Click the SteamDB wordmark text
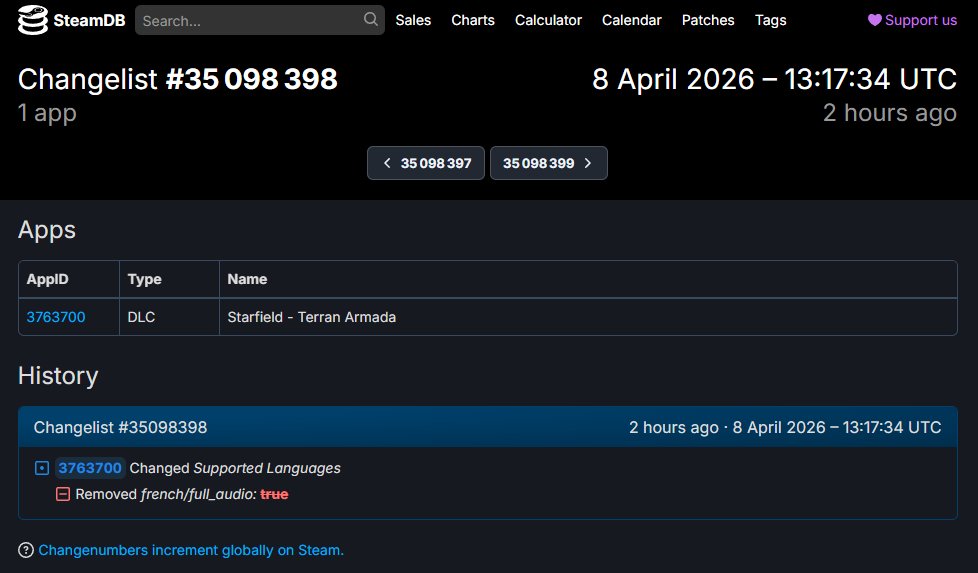This screenshot has width=978, height=573. point(89,20)
